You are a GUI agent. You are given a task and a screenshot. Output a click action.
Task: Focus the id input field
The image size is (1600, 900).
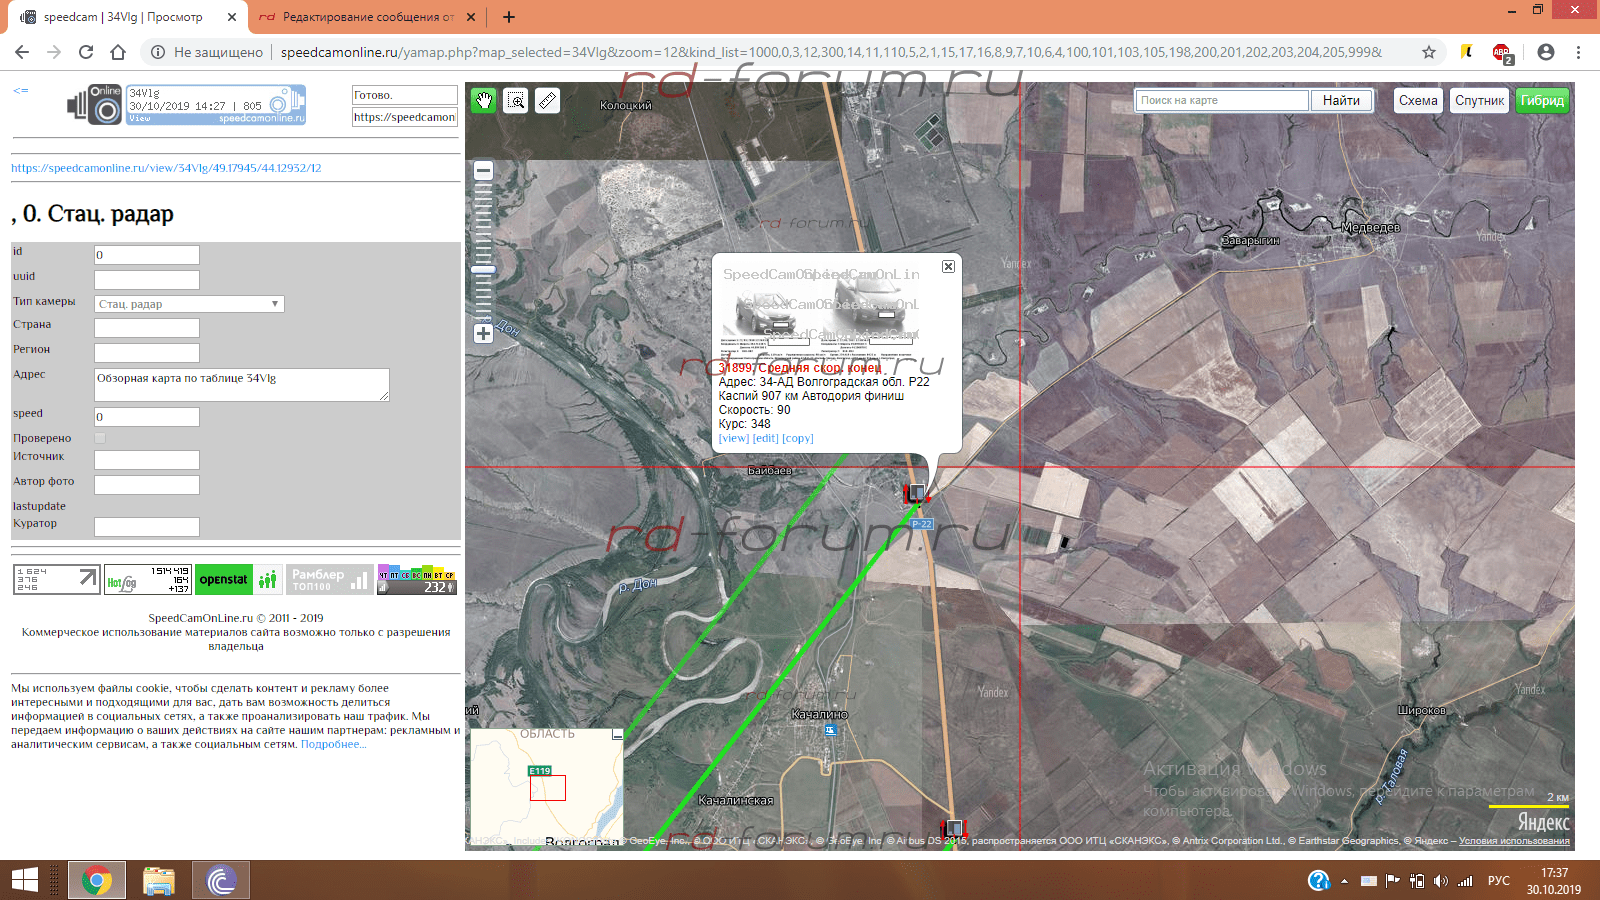146,255
